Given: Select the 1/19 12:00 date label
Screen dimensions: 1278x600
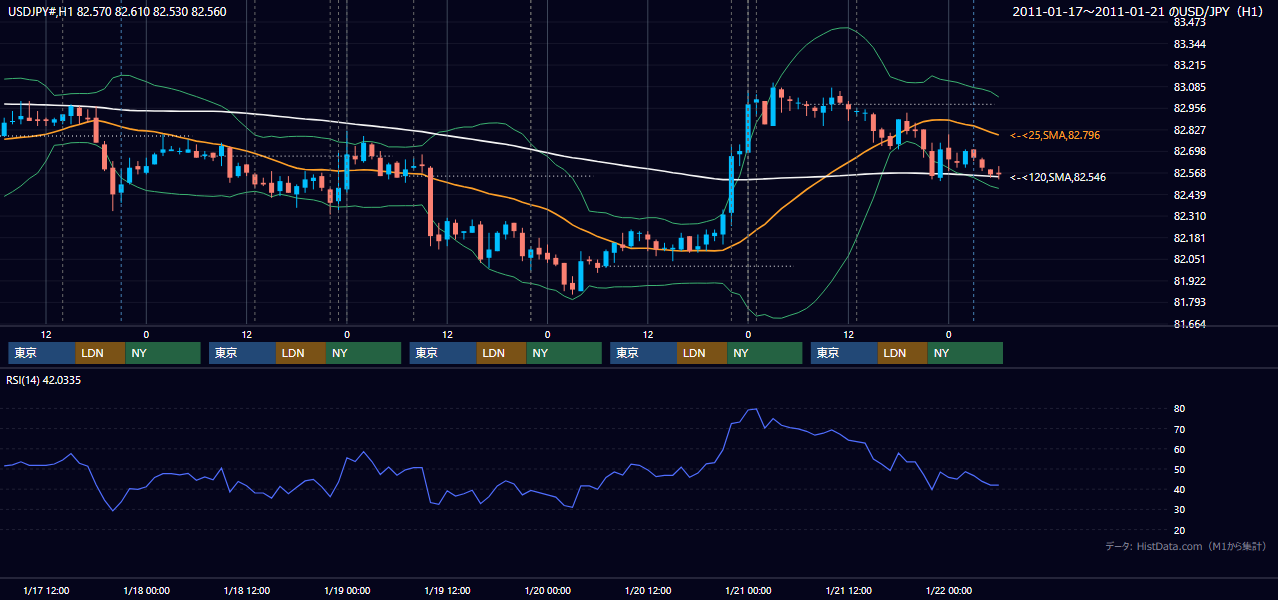Looking at the screenshot, I should (448, 591).
